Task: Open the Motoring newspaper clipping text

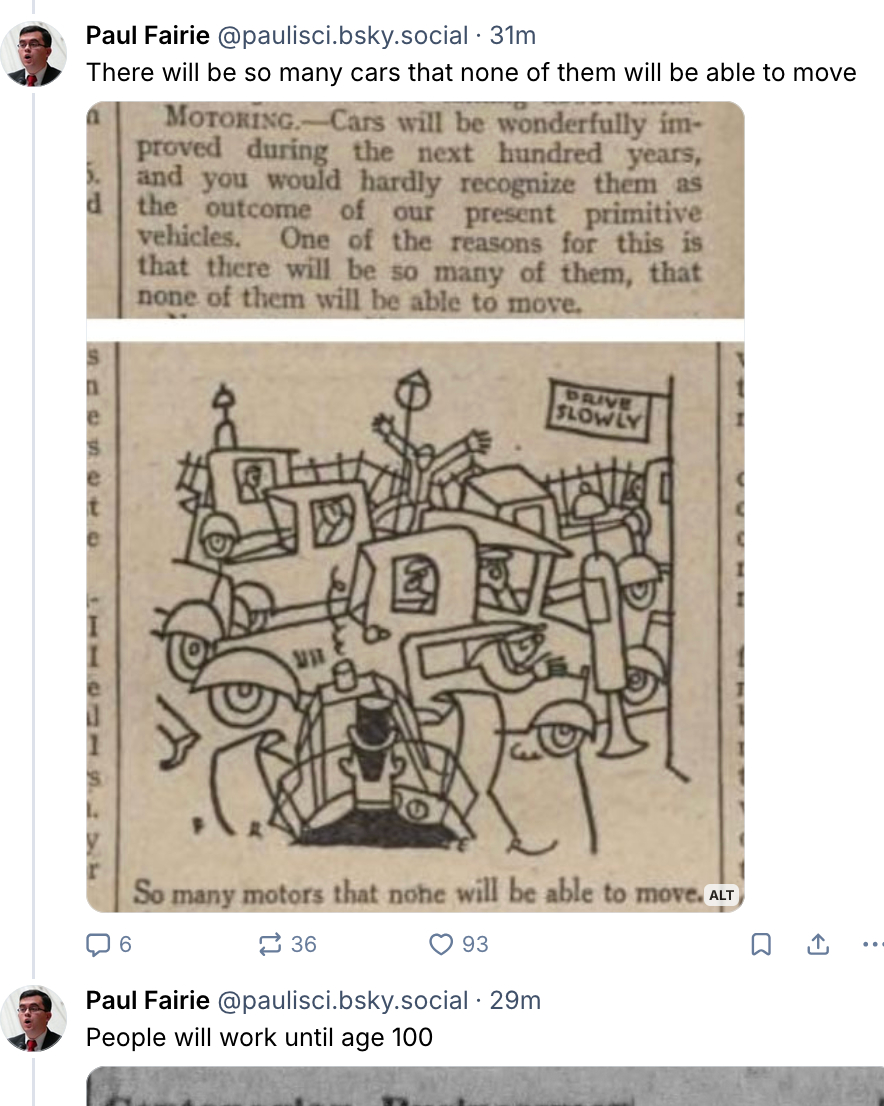Action: pyautogui.click(x=415, y=210)
